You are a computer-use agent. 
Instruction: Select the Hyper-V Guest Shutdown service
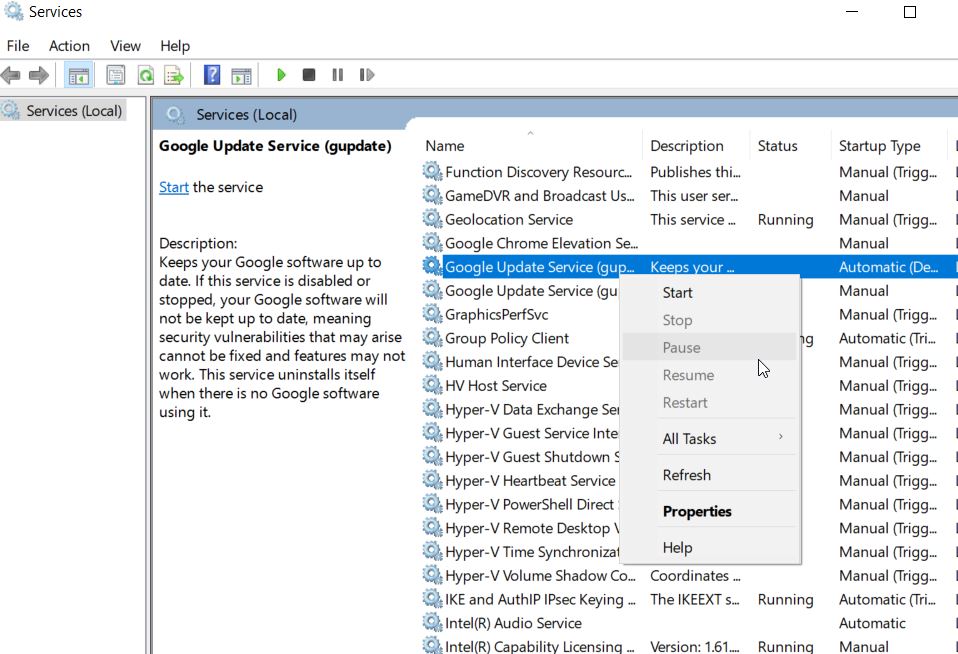tap(532, 457)
